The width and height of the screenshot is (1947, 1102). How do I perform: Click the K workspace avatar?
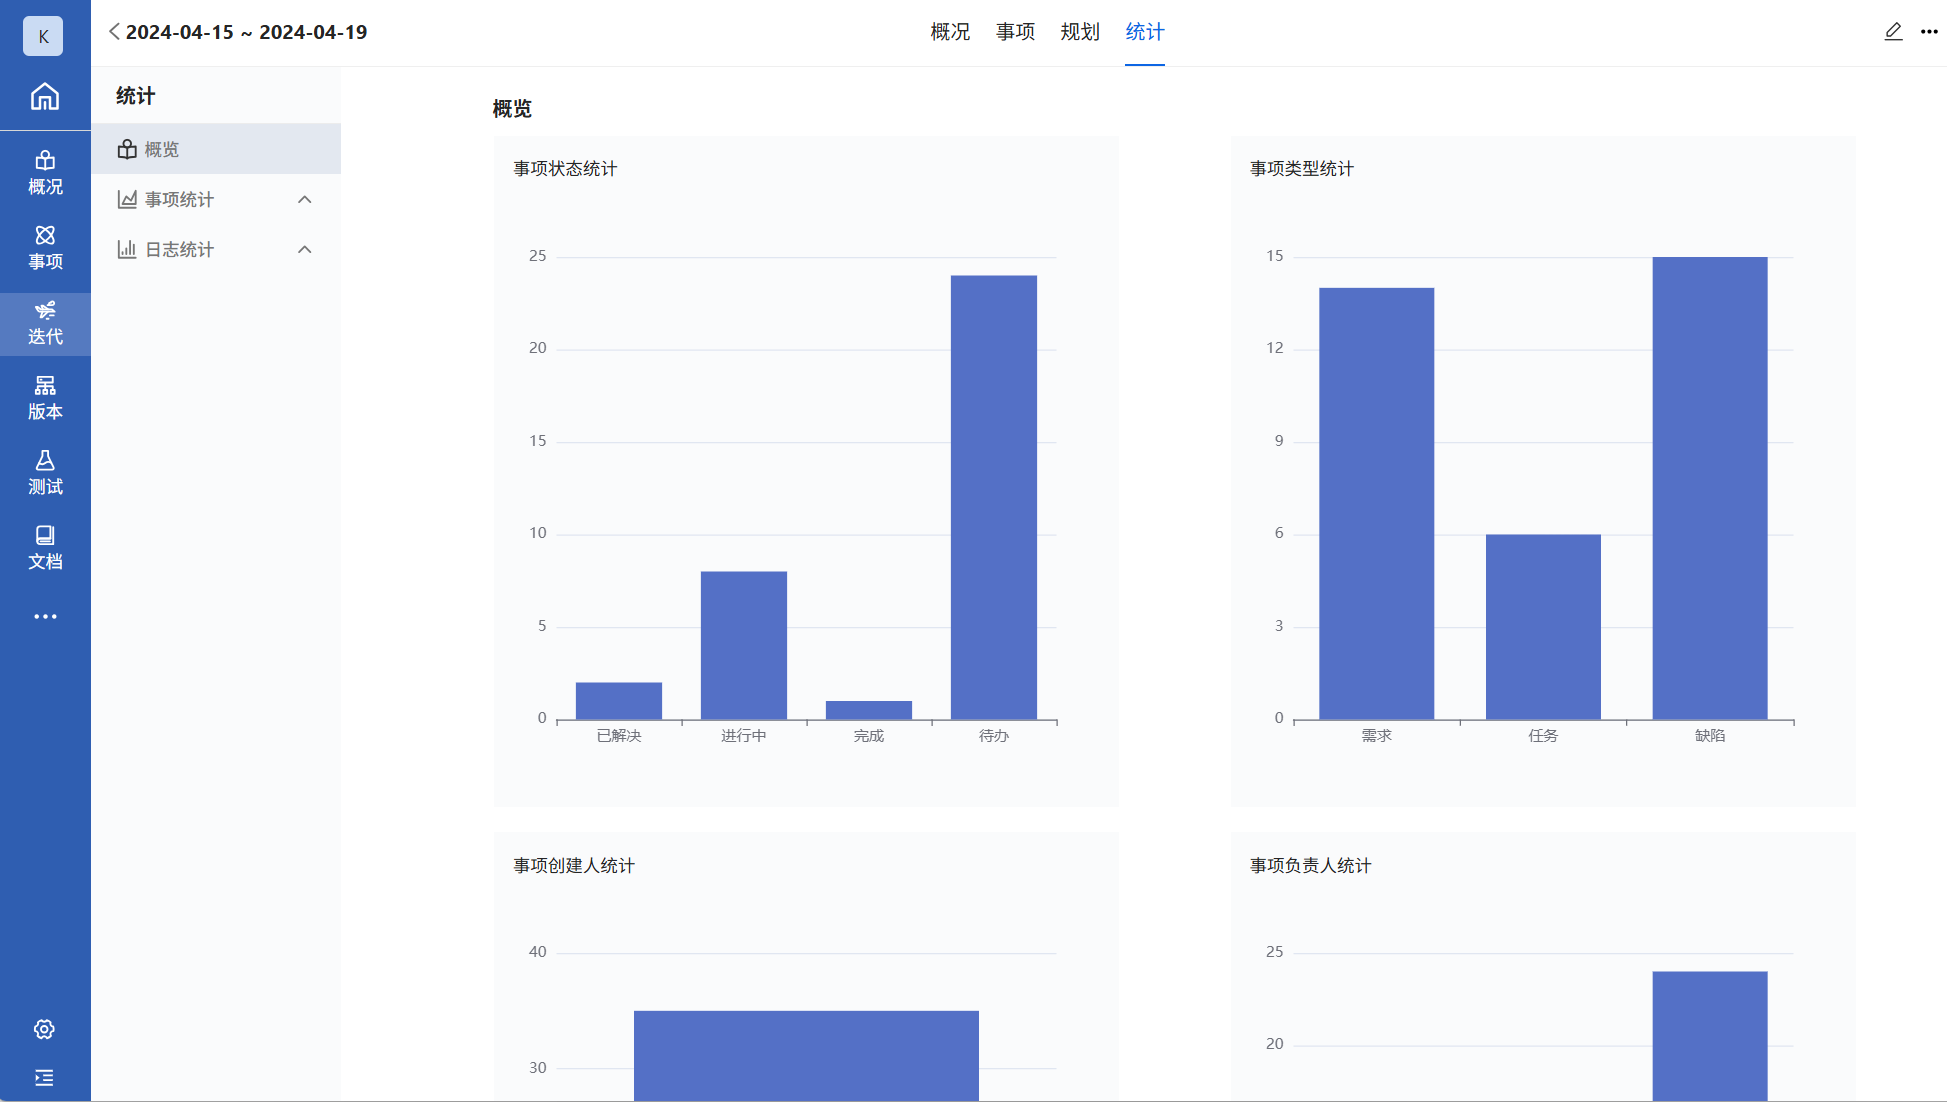pyautogui.click(x=43, y=36)
